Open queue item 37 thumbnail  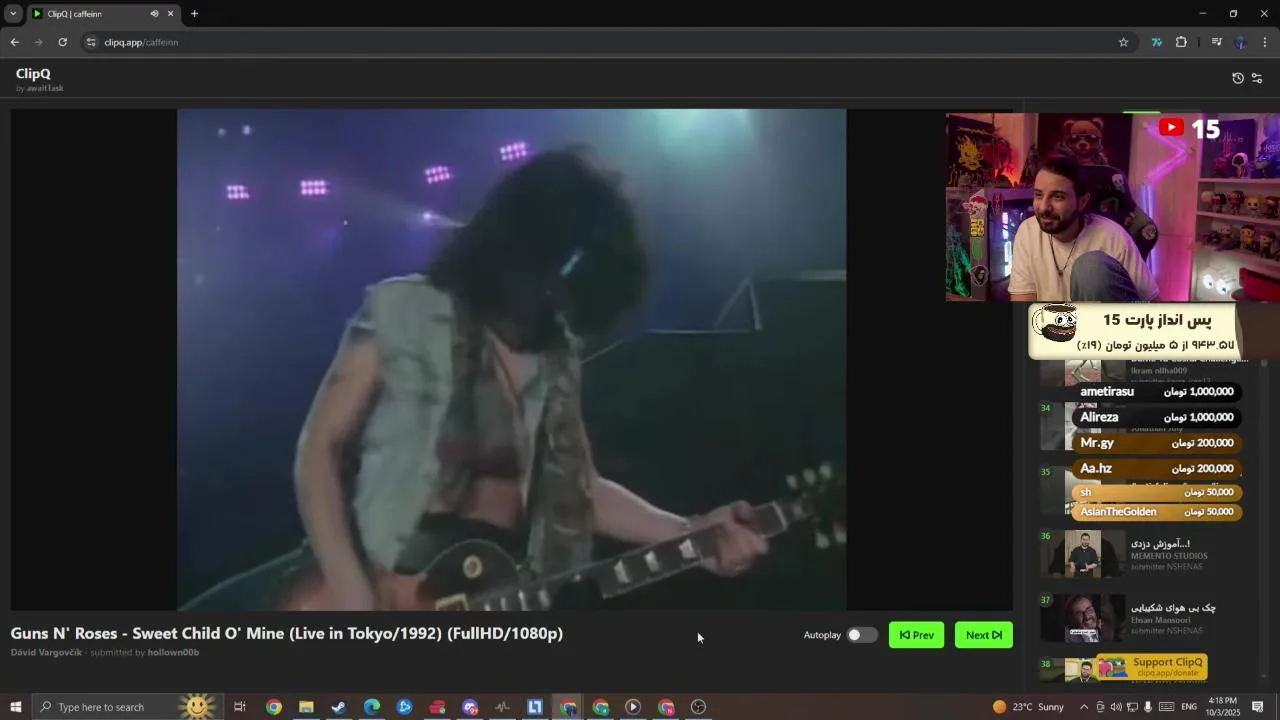pyautogui.click(x=1083, y=618)
